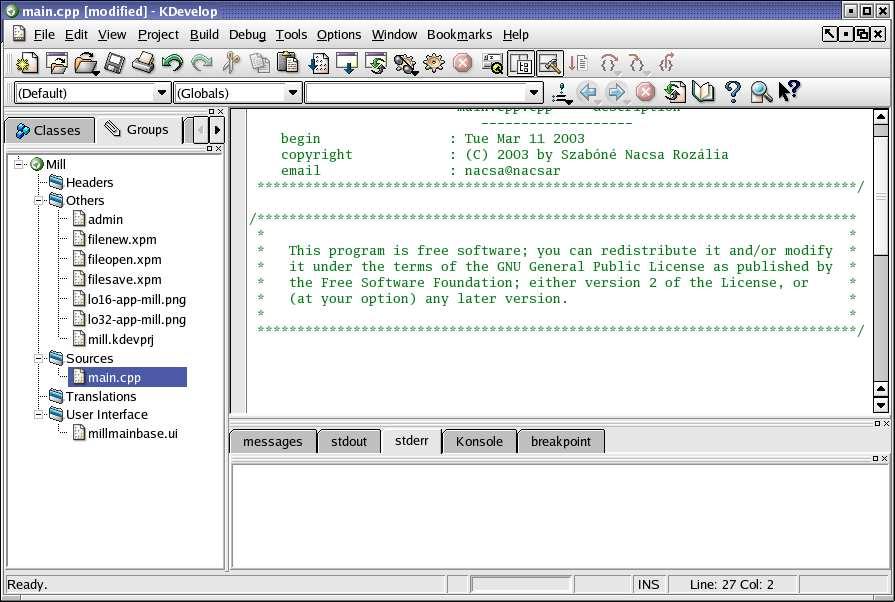Click the Run to Cursor debugger icon
Image resolution: width=895 pixels, height=602 pixels.
pyautogui.click(x=579, y=63)
